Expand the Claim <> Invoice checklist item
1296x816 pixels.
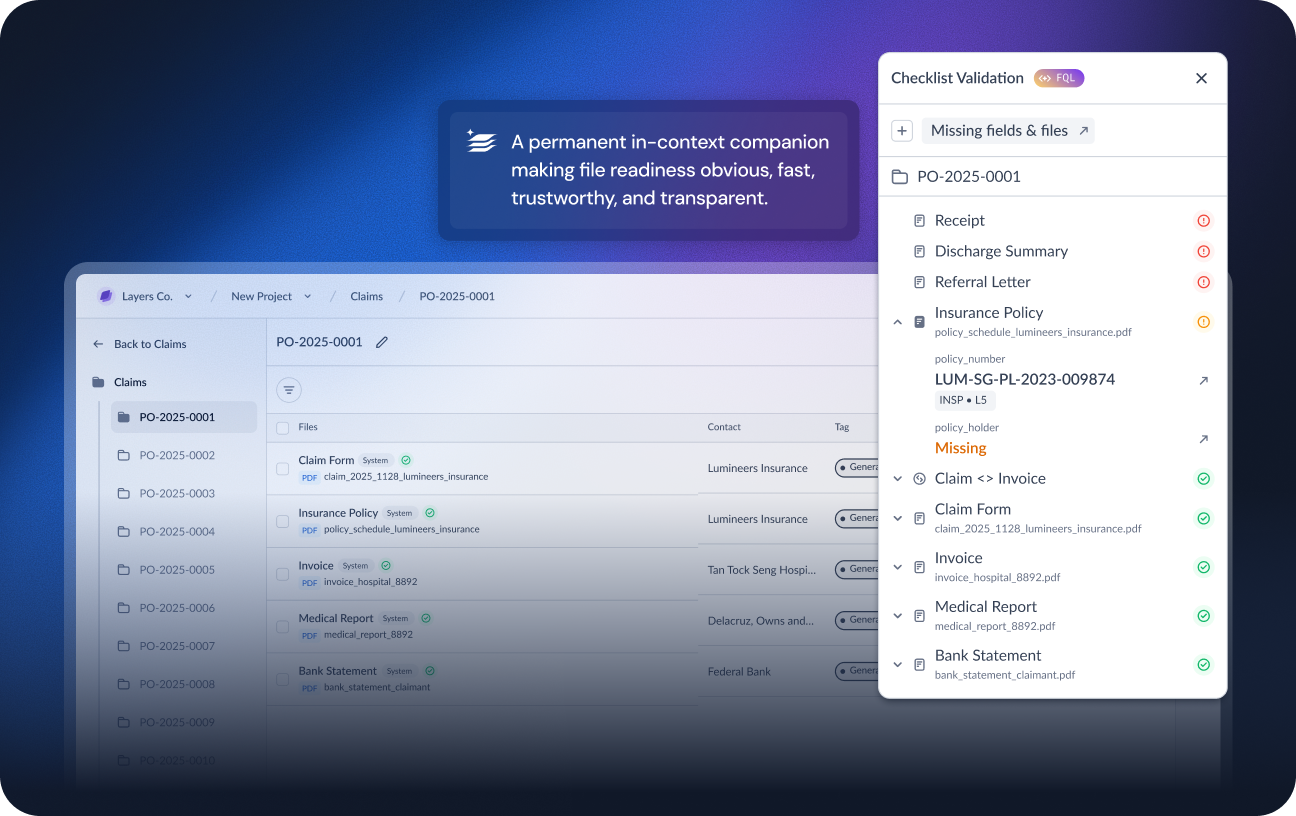click(x=898, y=479)
